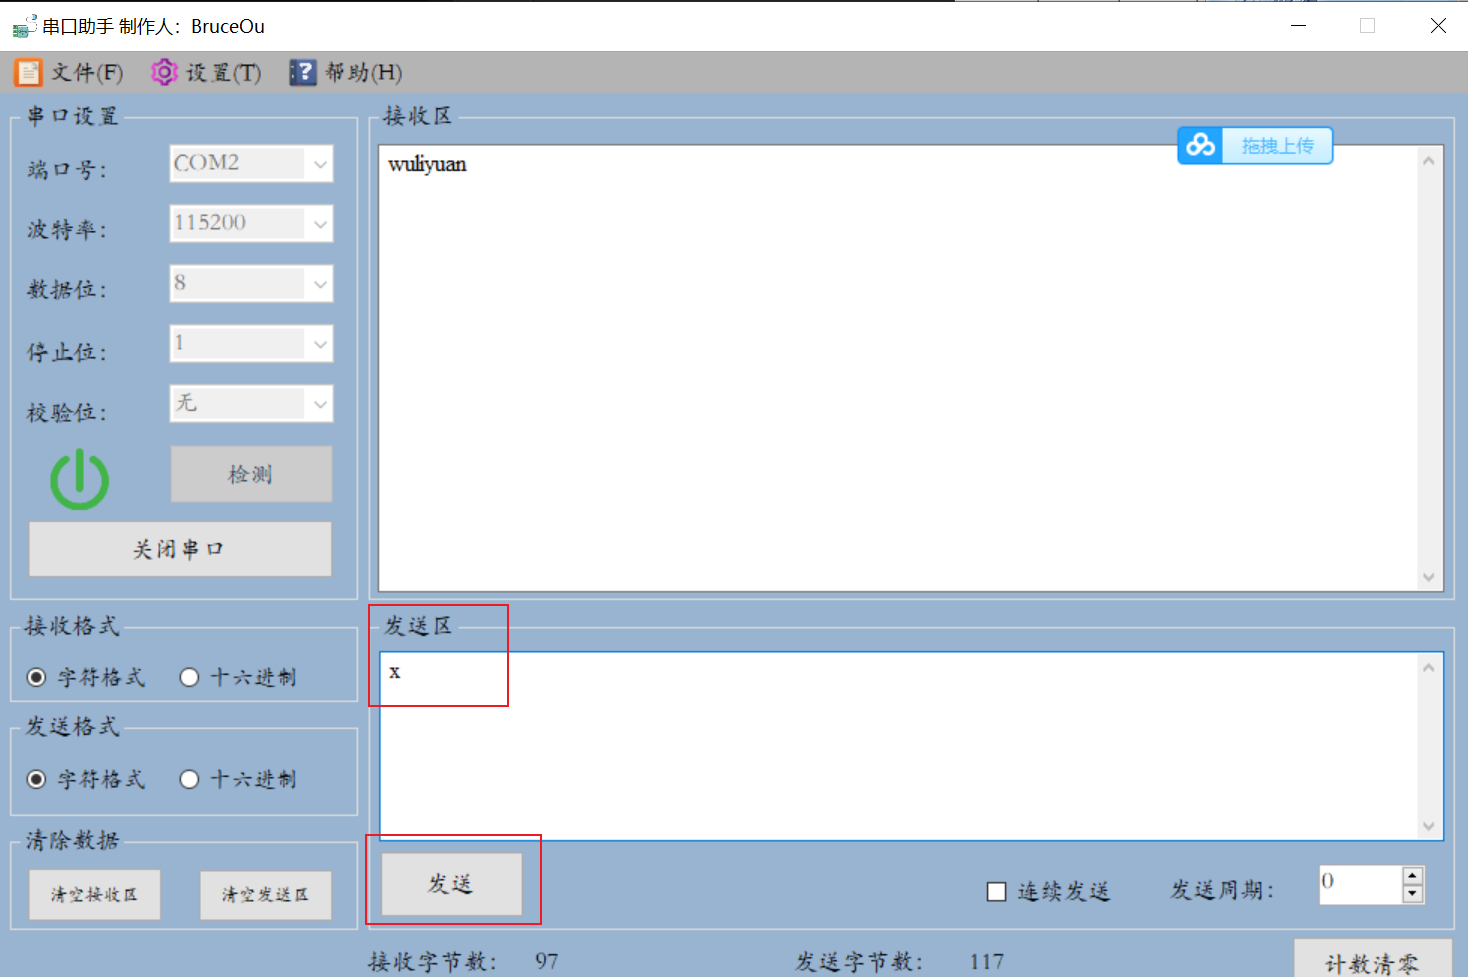The width and height of the screenshot is (1468, 977).
Task: Open the 文件(F) menu
Action: [69, 72]
